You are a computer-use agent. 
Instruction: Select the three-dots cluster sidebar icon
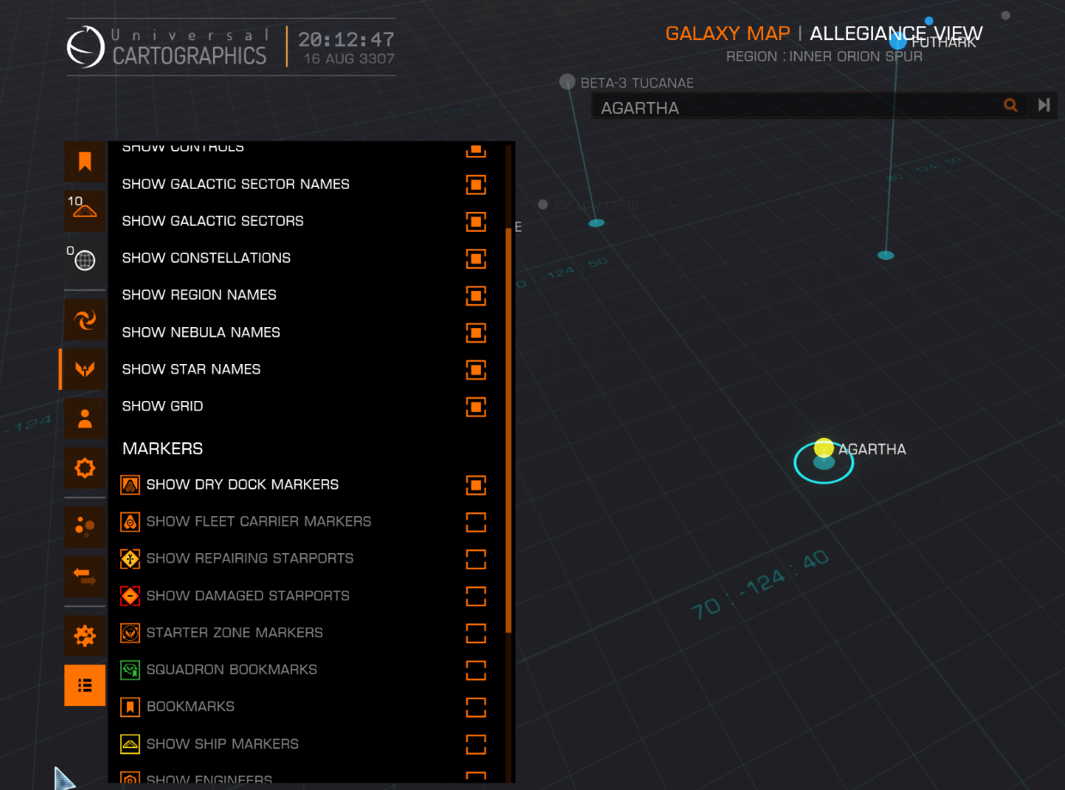tap(85, 526)
